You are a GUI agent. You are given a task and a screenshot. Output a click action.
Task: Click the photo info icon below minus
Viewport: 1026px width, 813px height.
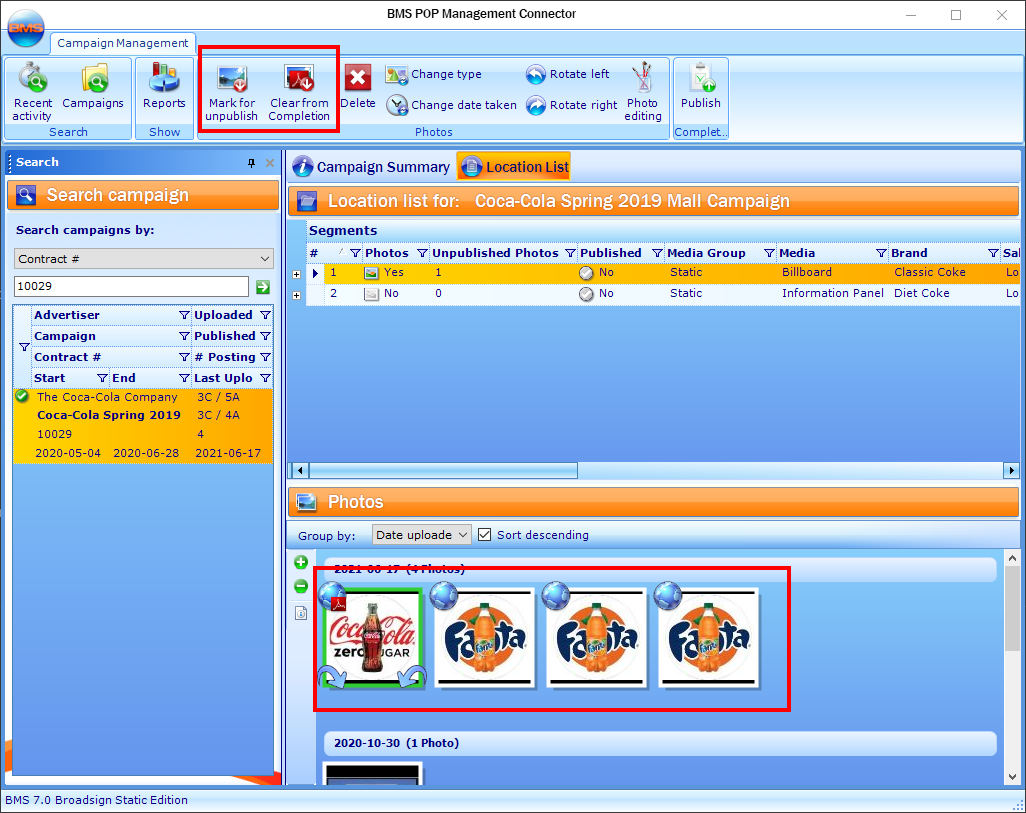click(x=301, y=613)
